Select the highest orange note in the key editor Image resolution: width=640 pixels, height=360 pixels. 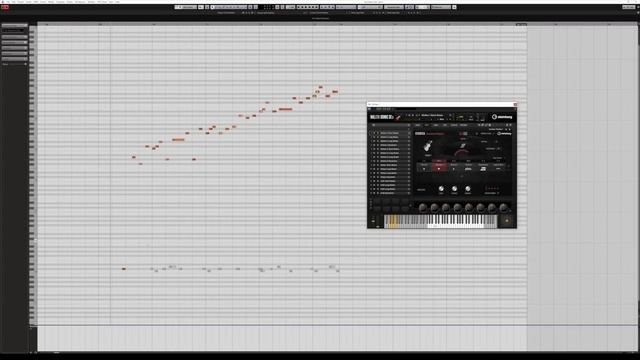320,87
